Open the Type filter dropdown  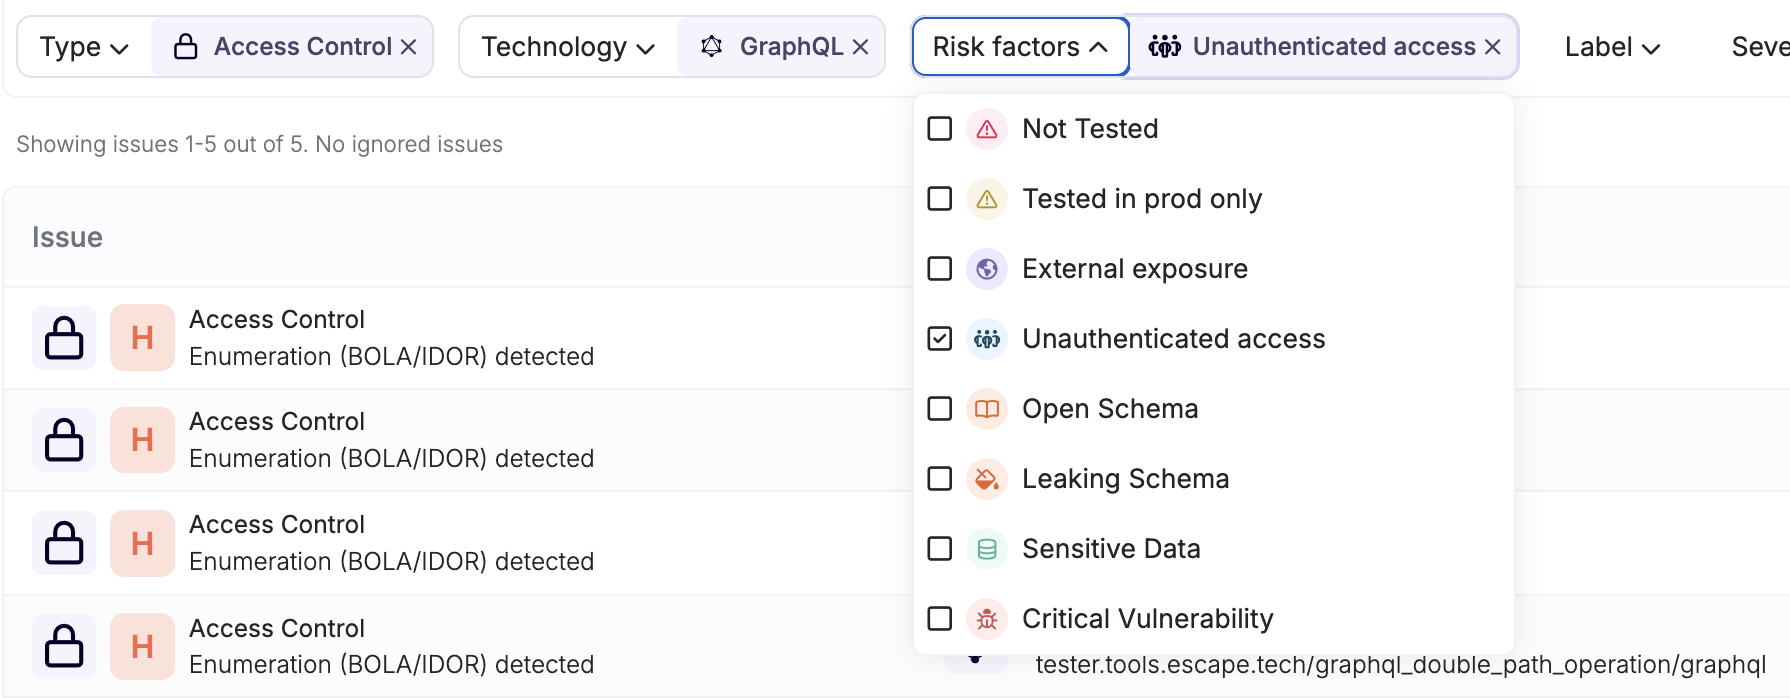[82, 46]
